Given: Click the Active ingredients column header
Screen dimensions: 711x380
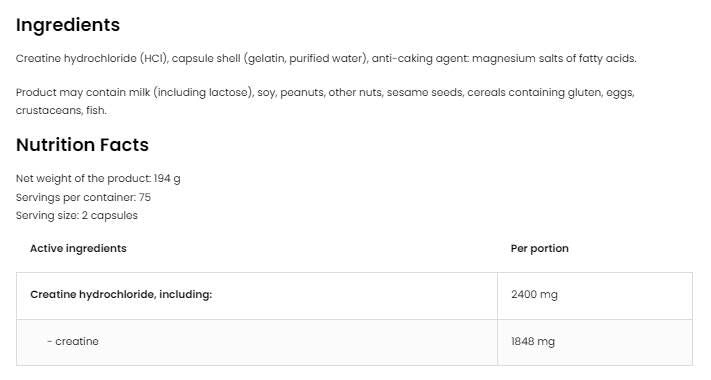Looking at the screenshot, I should [78, 248].
